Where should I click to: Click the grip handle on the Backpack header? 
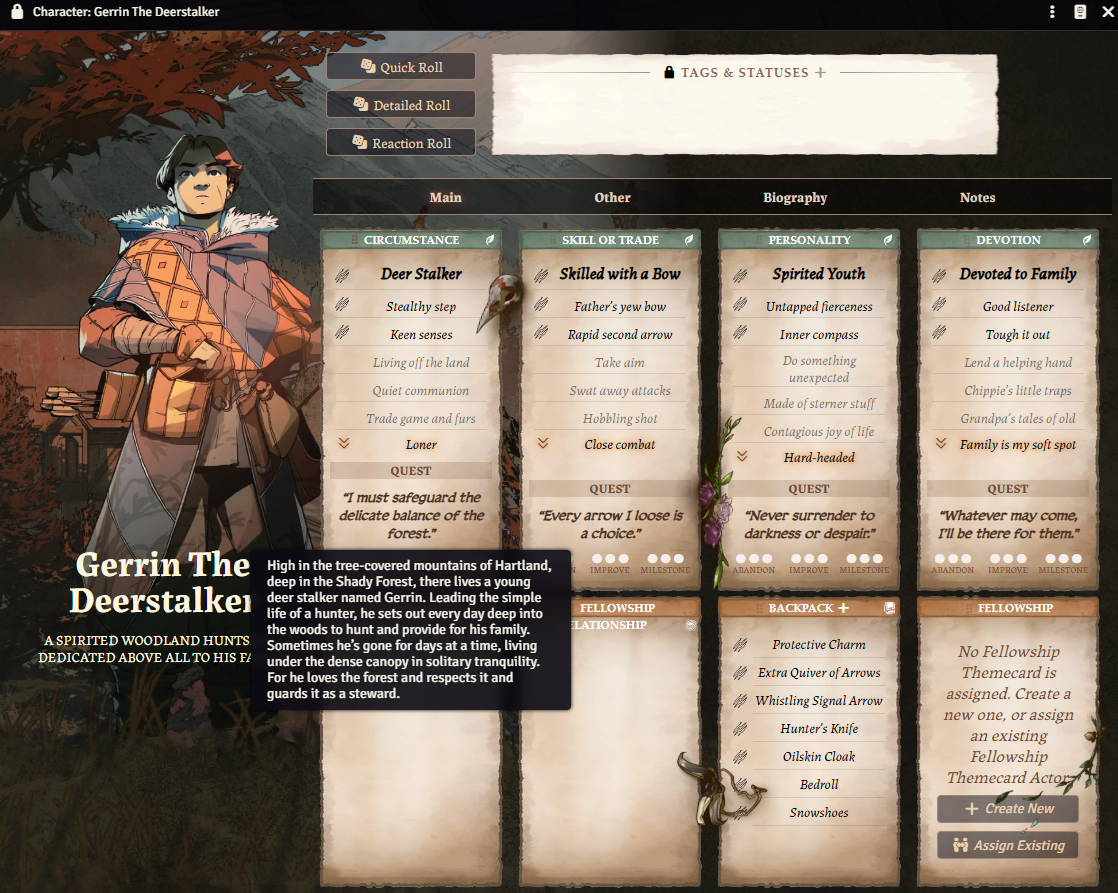[759, 608]
